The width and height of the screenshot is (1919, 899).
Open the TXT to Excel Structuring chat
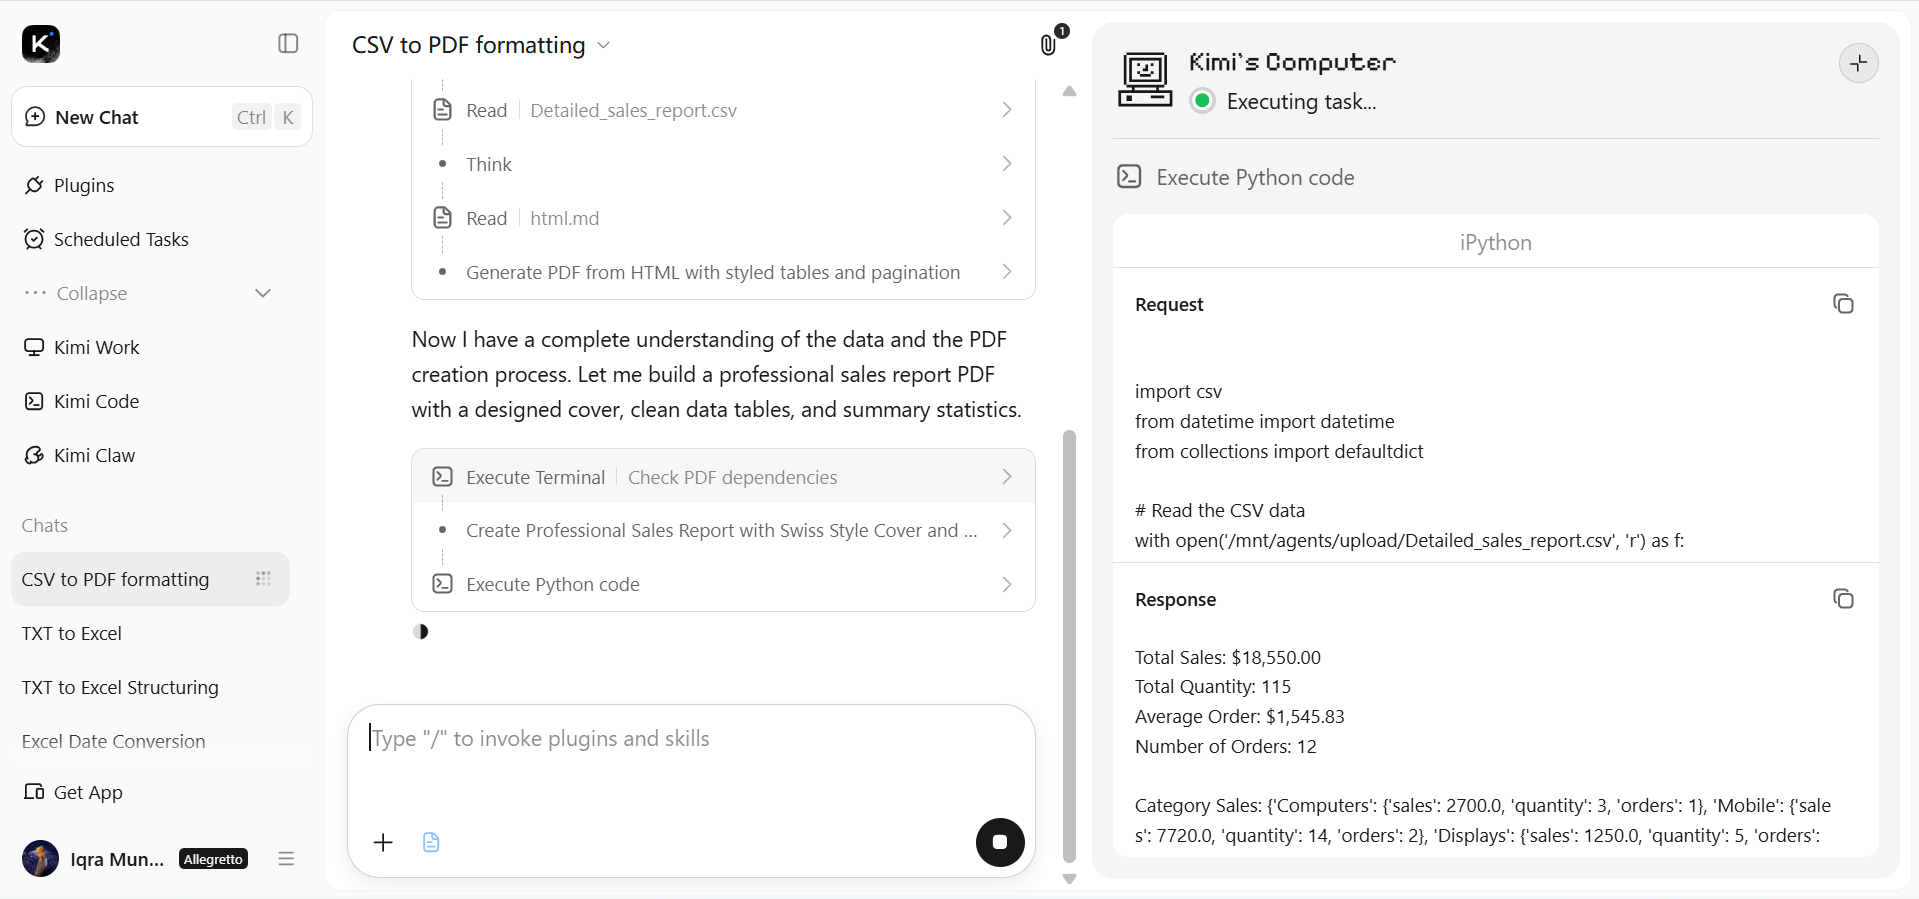click(x=120, y=687)
